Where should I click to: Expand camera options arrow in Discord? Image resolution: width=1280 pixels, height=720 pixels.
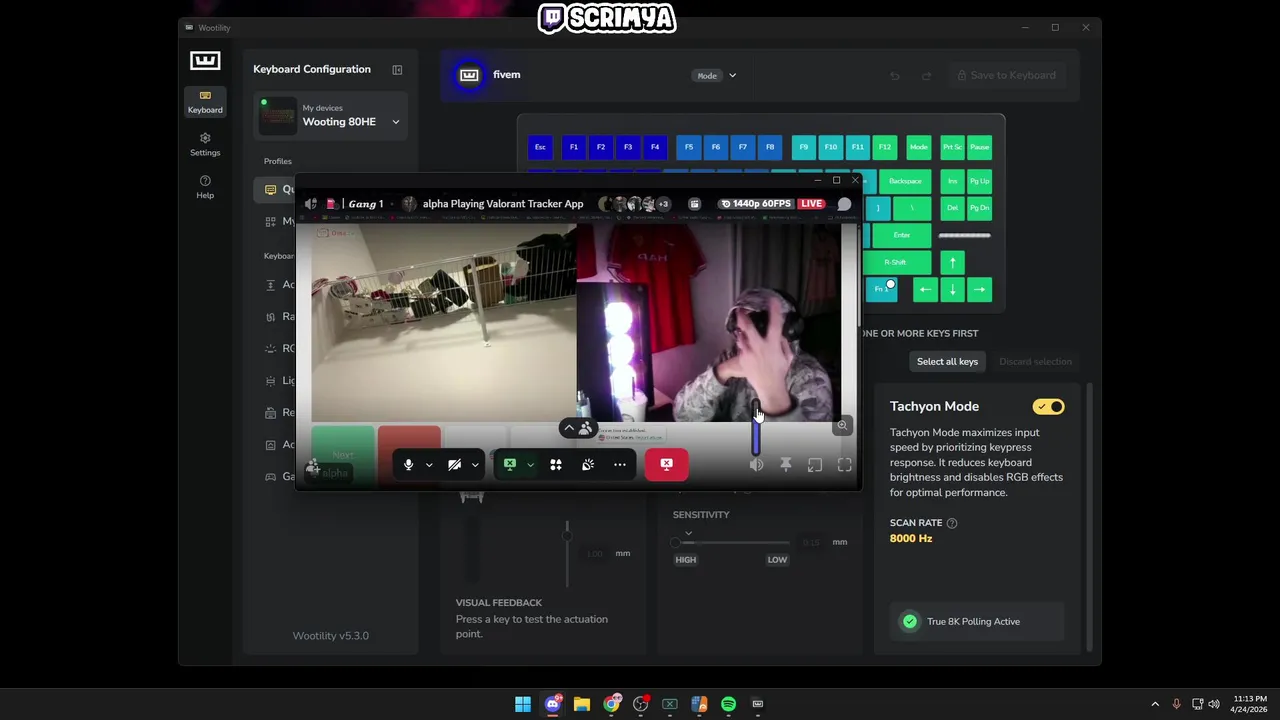(475, 464)
